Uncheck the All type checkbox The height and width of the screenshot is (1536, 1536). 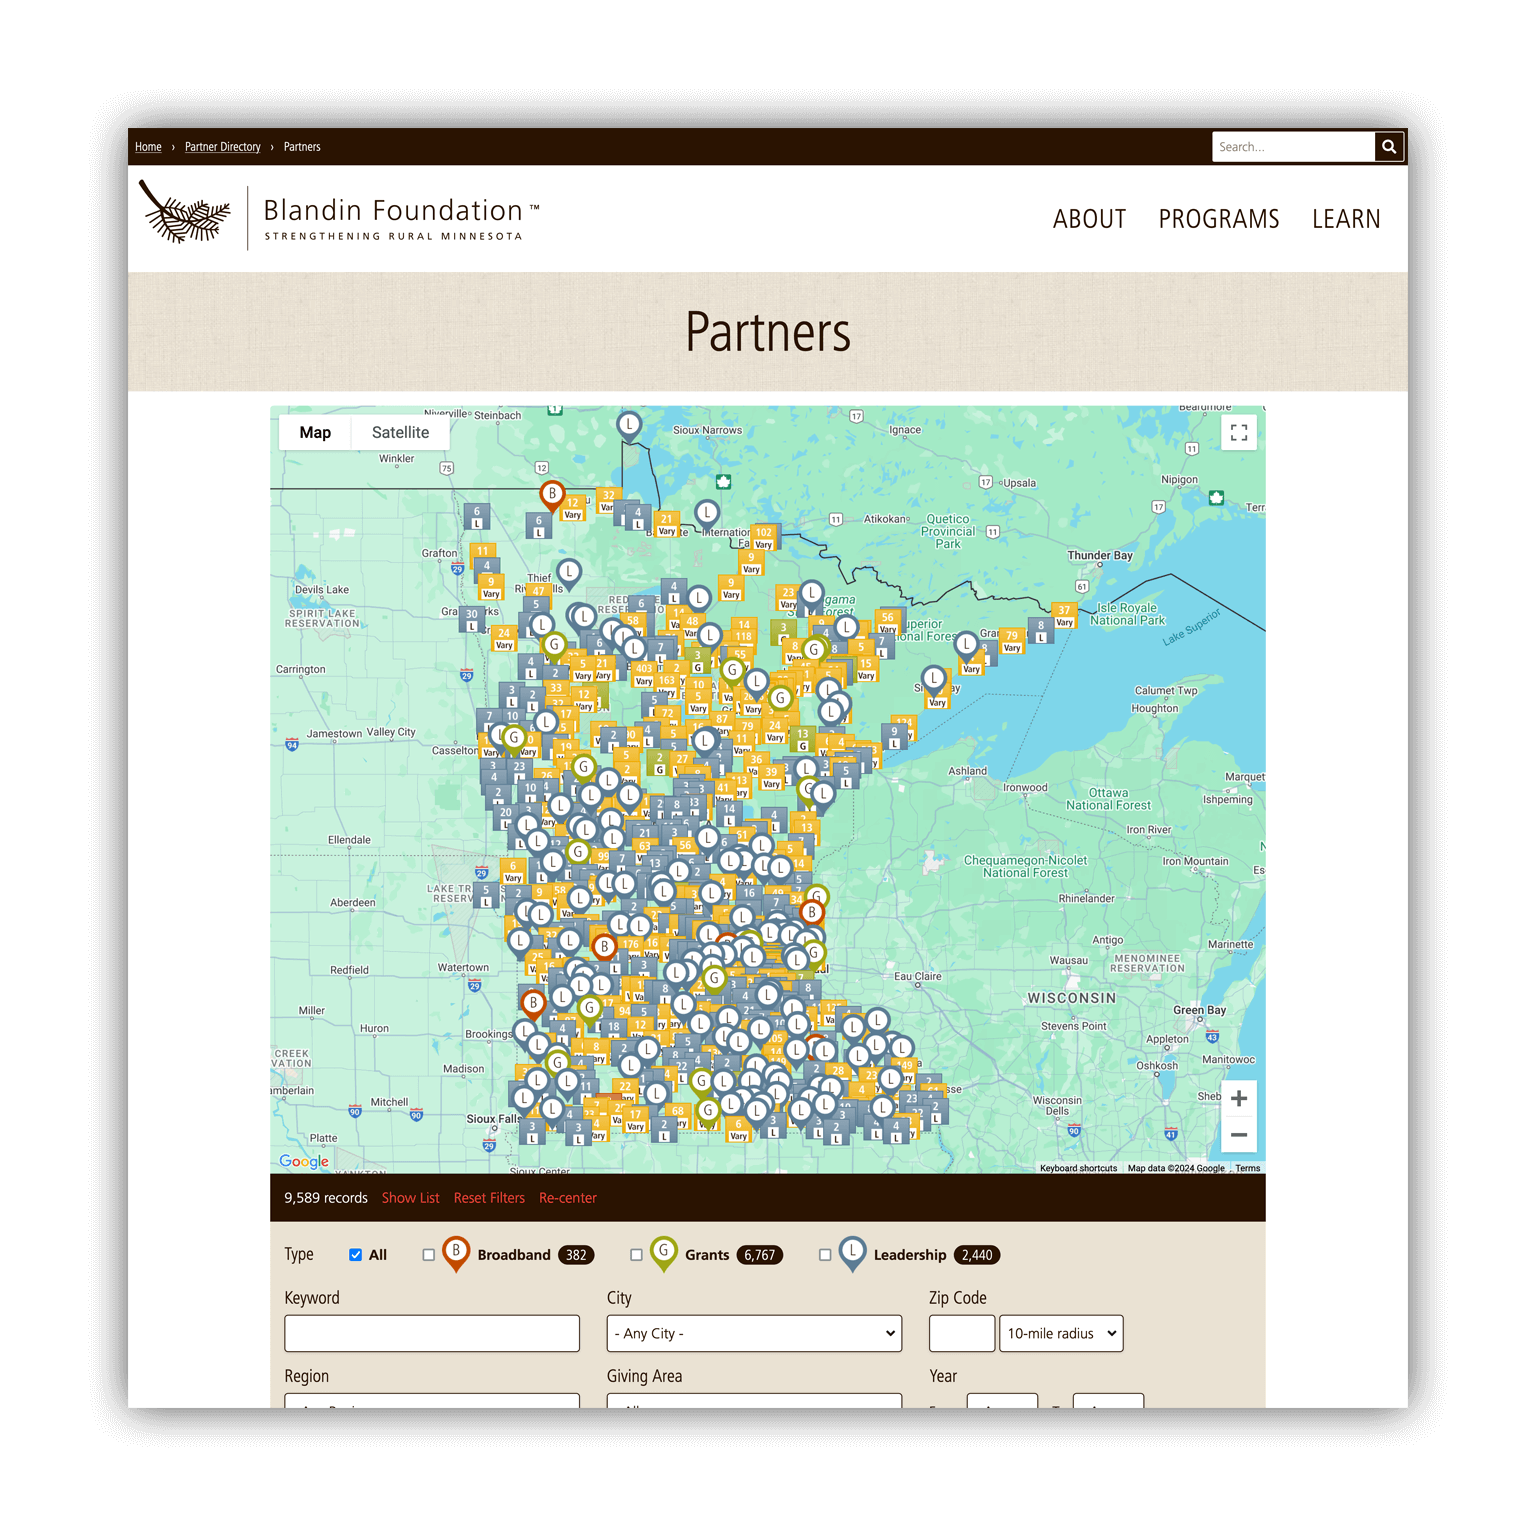coord(355,1255)
